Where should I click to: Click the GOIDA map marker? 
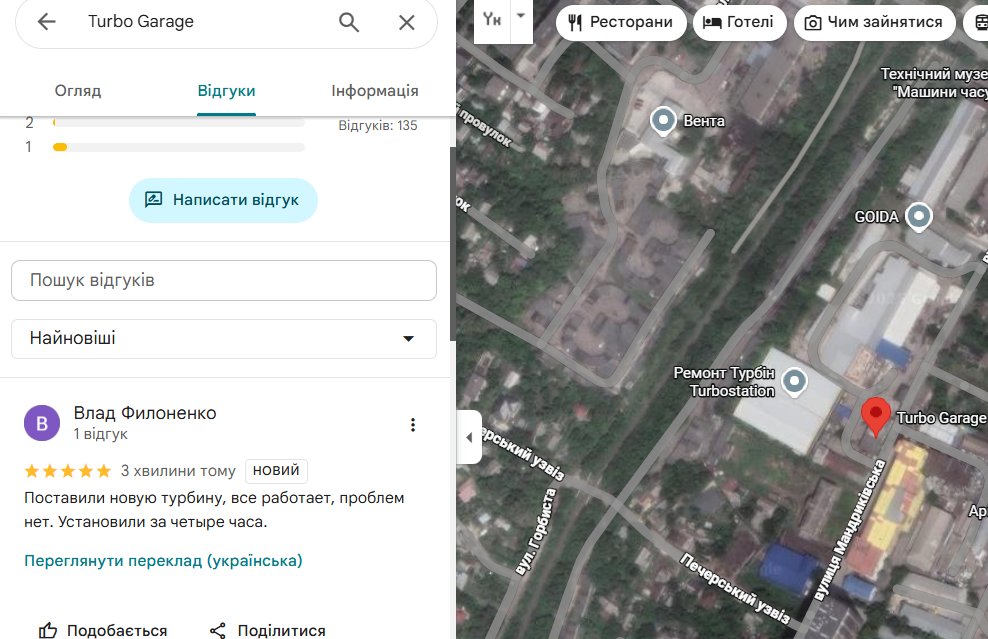pos(919,217)
